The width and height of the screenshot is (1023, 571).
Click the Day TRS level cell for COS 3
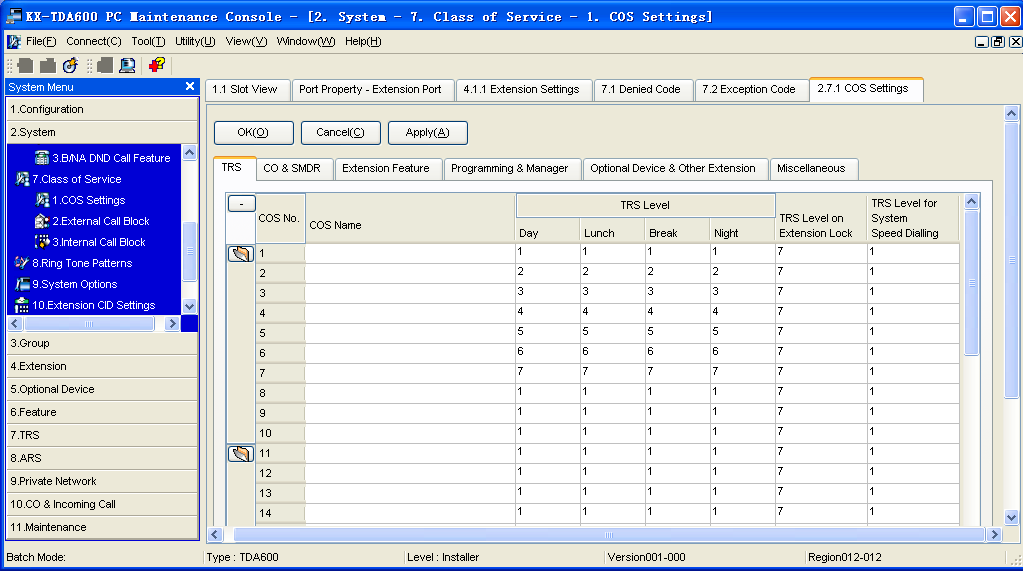(548, 293)
